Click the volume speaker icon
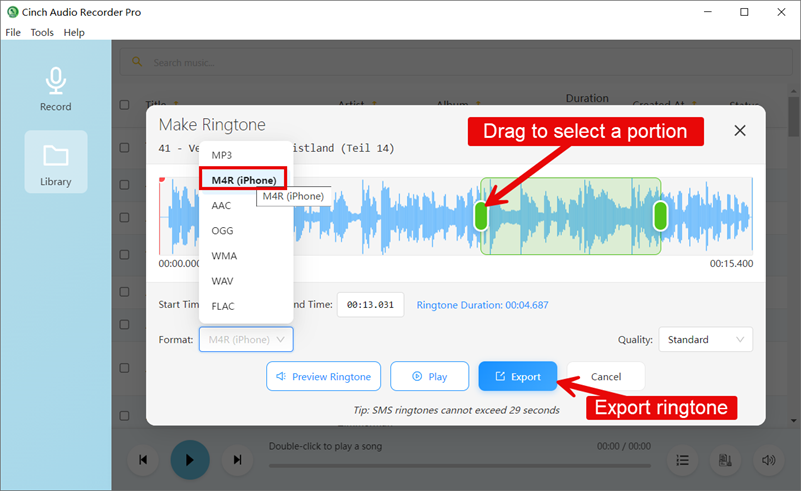Screen dimensions: 801x491 (768, 460)
